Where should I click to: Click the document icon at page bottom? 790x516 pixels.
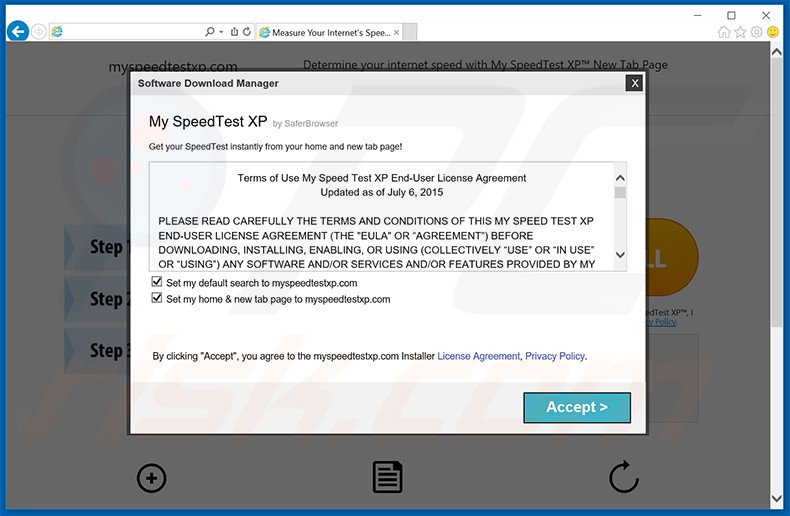pos(387,477)
